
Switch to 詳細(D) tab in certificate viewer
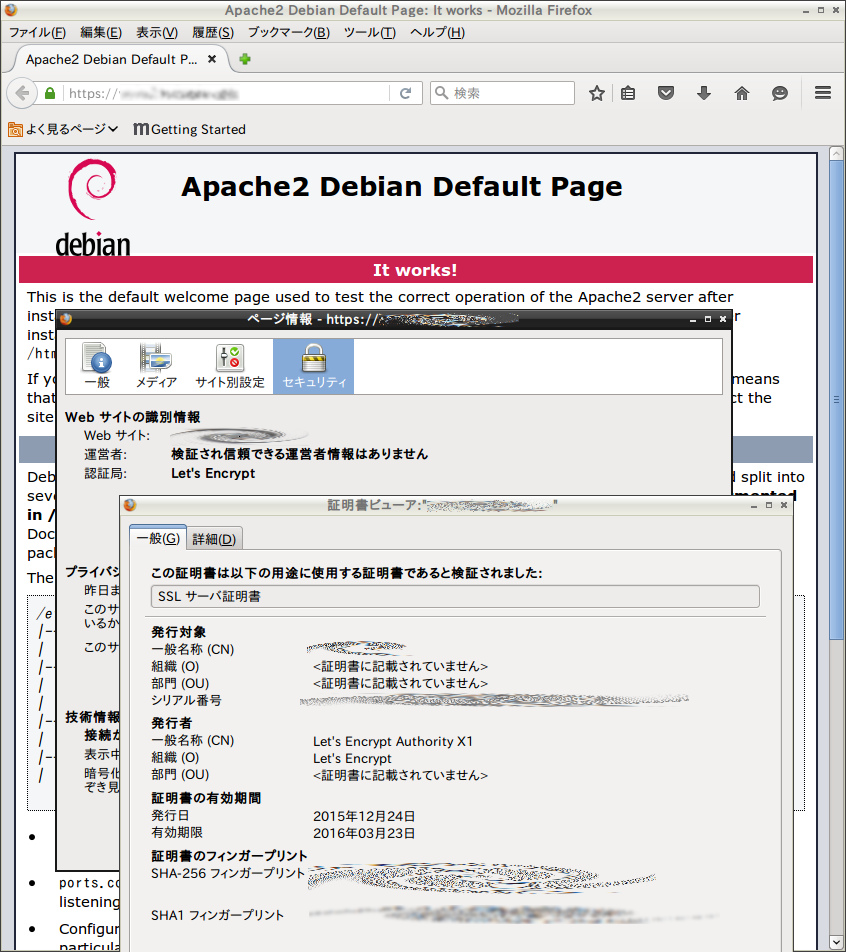coord(214,539)
